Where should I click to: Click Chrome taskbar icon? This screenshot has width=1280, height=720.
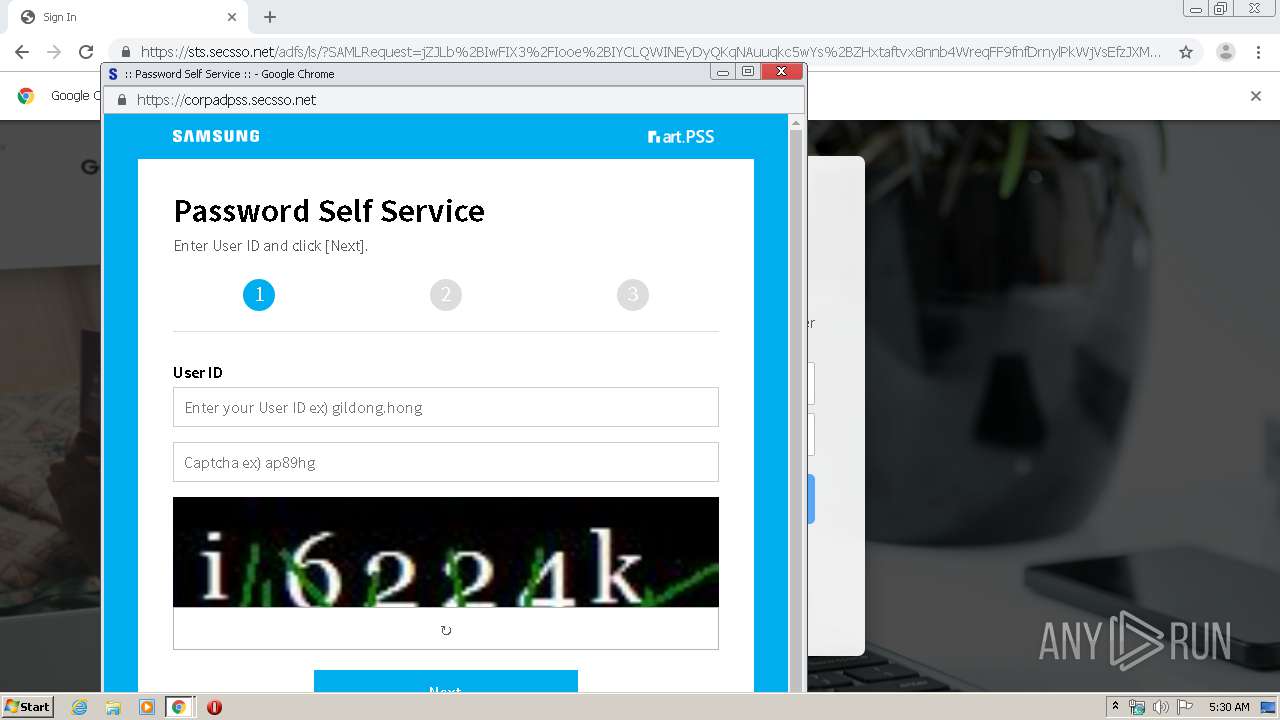(178, 707)
